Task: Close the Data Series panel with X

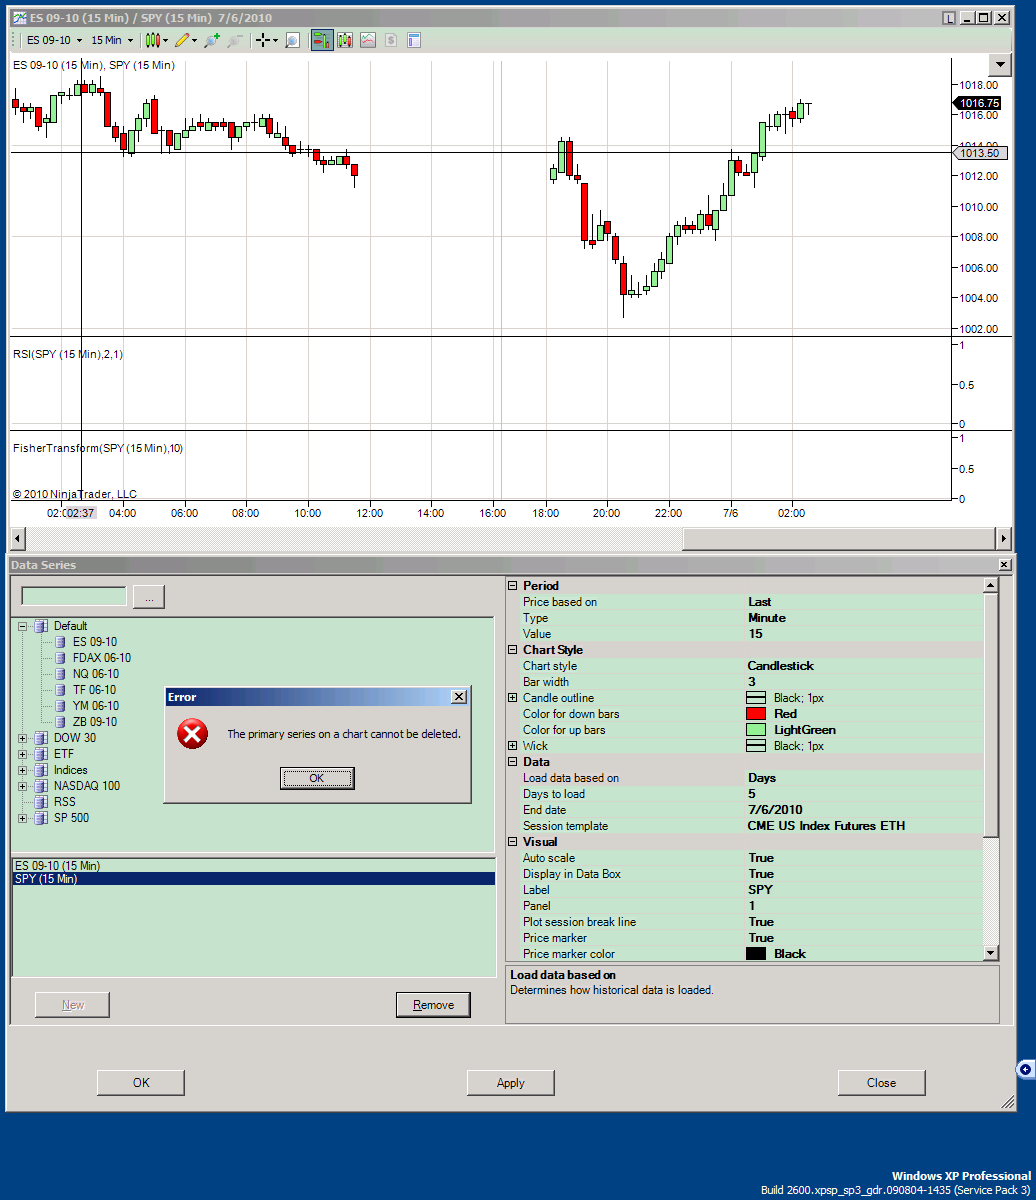Action: pyautogui.click(x=1004, y=565)
